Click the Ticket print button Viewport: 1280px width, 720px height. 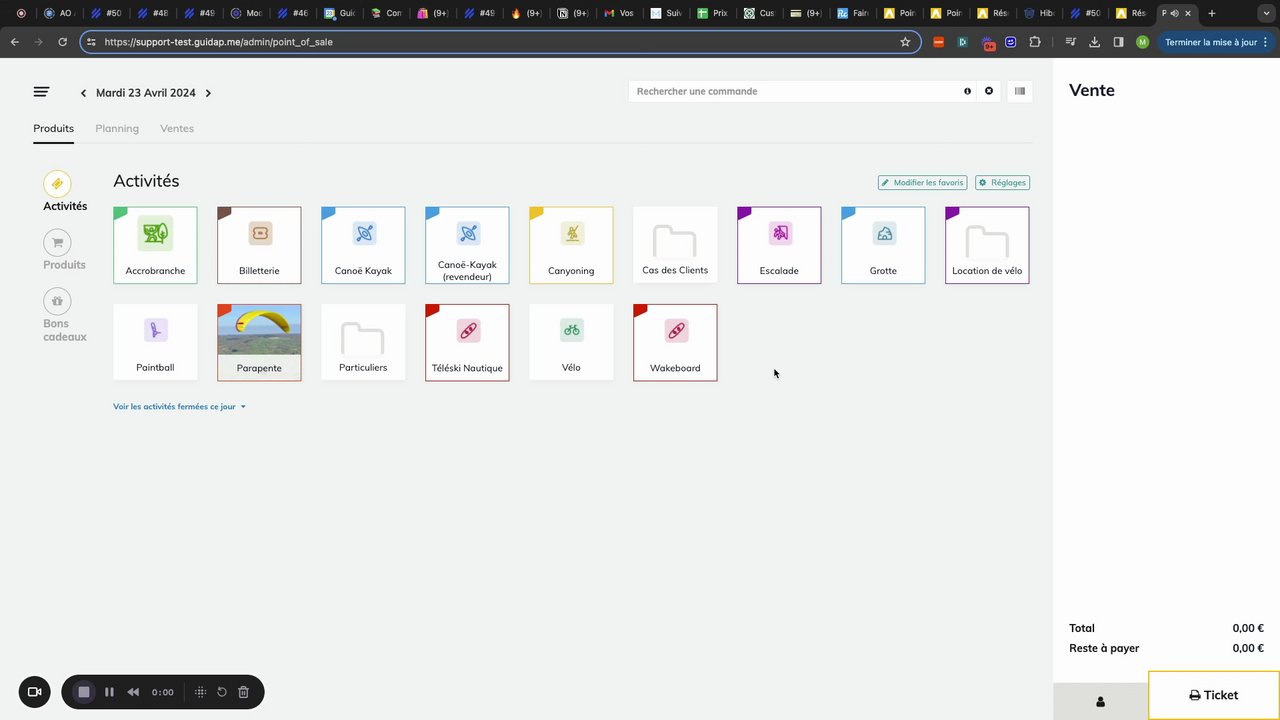pyautogui.click(x=1214, y=695)
